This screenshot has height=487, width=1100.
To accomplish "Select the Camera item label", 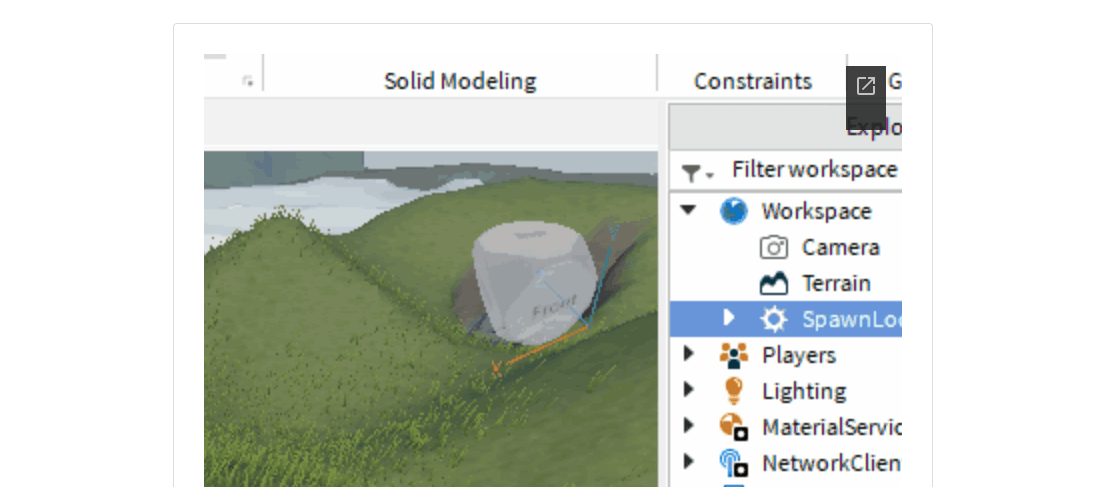I will tap(840, 247).
